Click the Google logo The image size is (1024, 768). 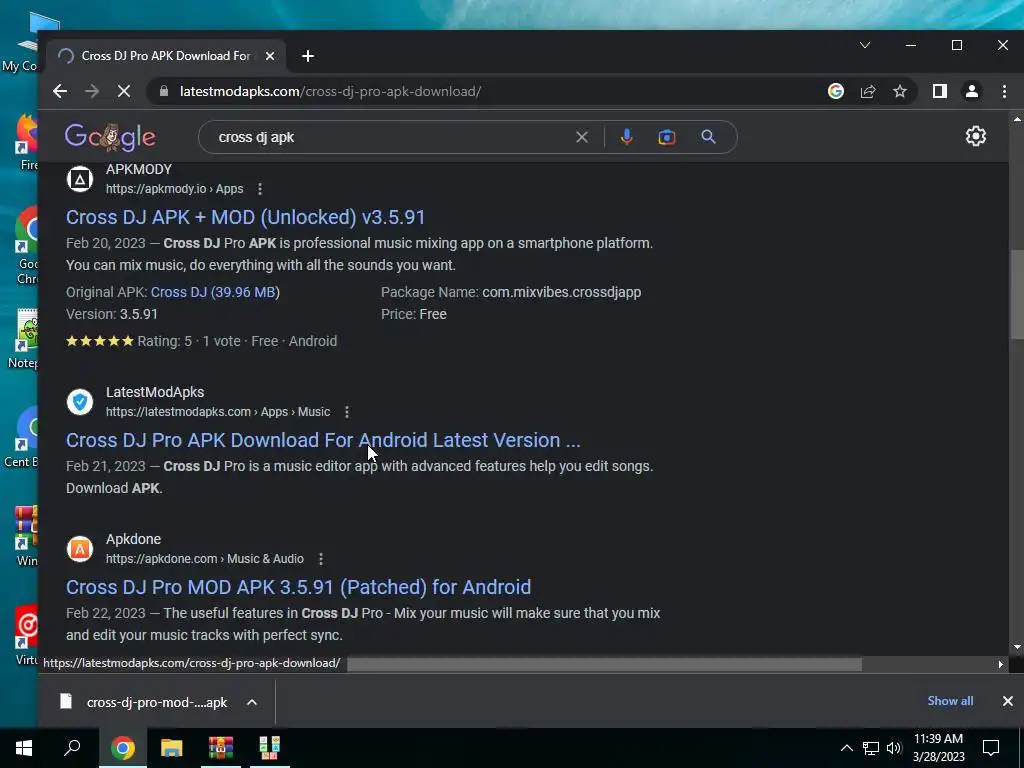(x=110, y=136)
